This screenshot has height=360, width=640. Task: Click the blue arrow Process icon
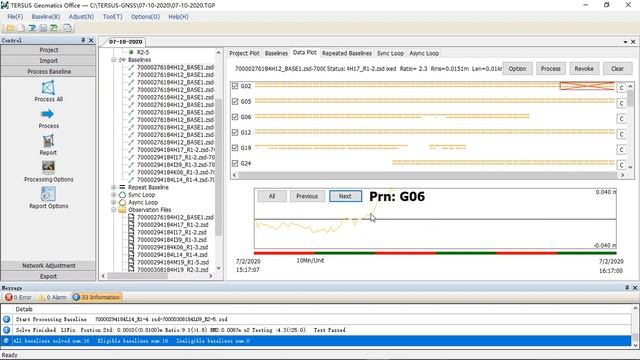pyautogui.click(x=47, y=114)
